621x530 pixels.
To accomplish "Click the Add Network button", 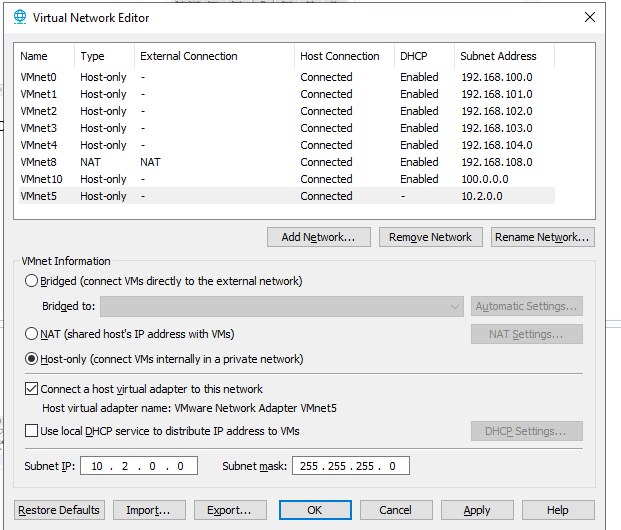I will 319,237.
